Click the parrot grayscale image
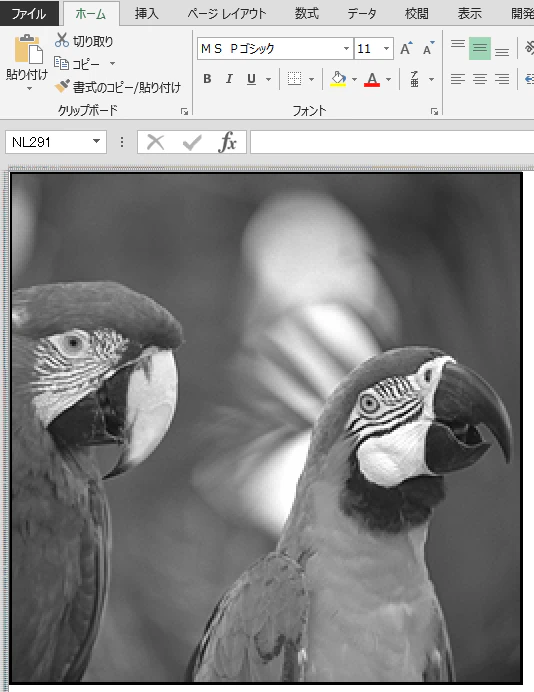534x692 pixels. (266, 428)
